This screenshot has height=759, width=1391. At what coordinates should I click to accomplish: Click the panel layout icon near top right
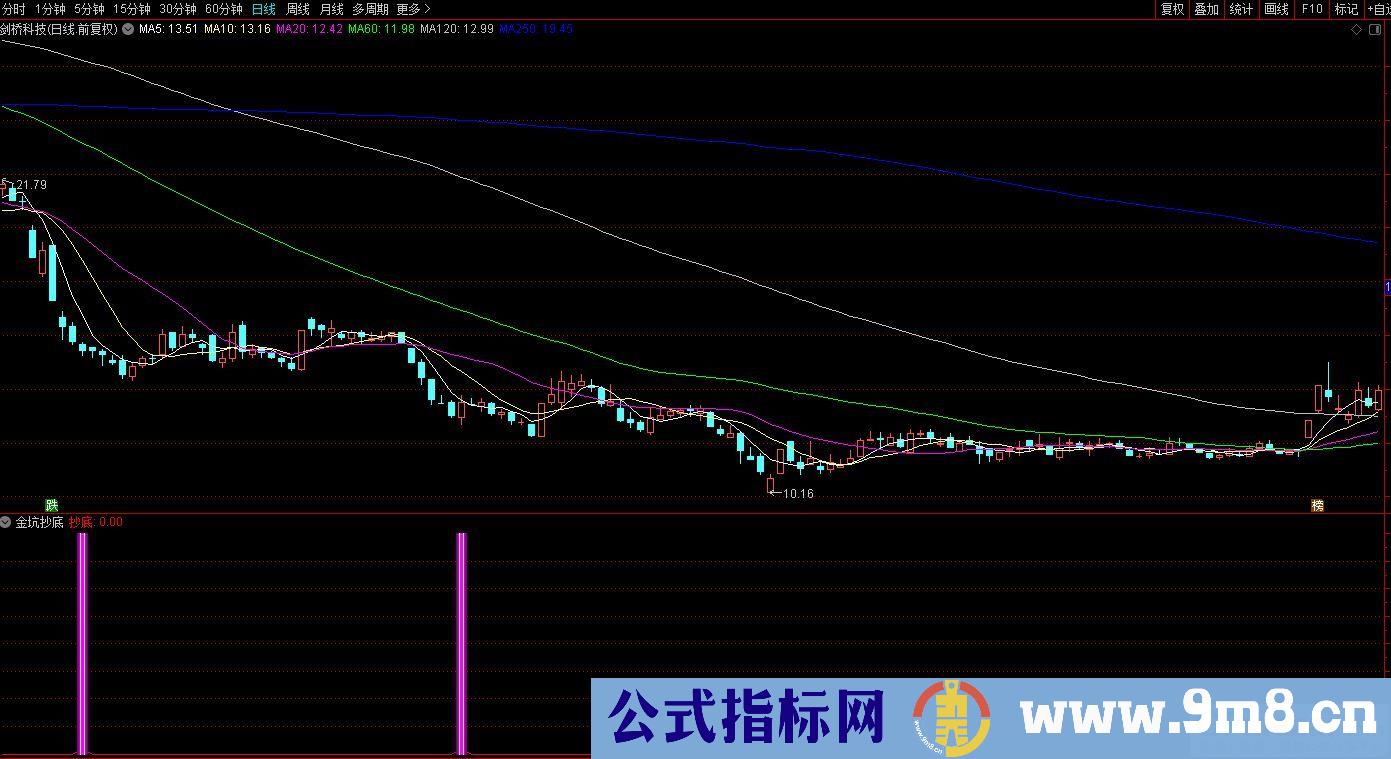point(1374,29)
